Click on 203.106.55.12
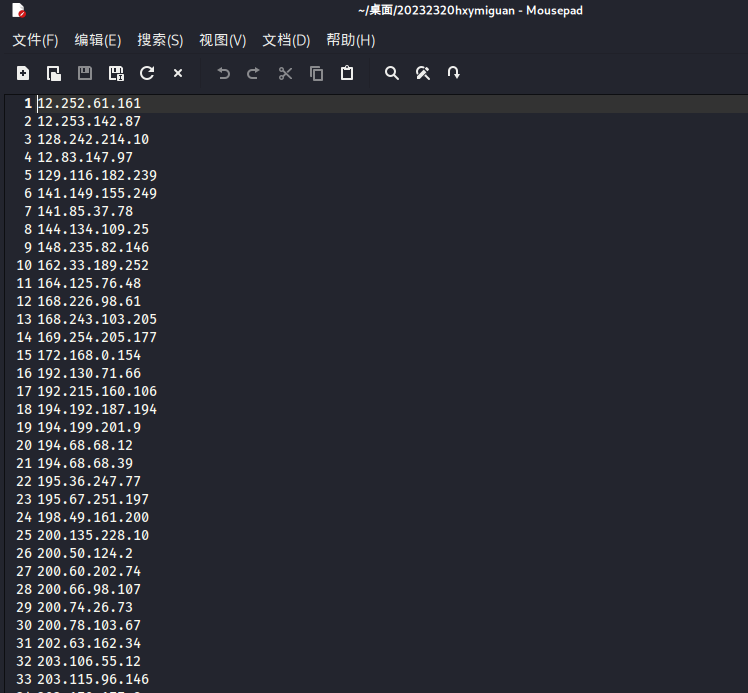The height and width of the screenshot is (693, 748). click(x=89, y=662)
